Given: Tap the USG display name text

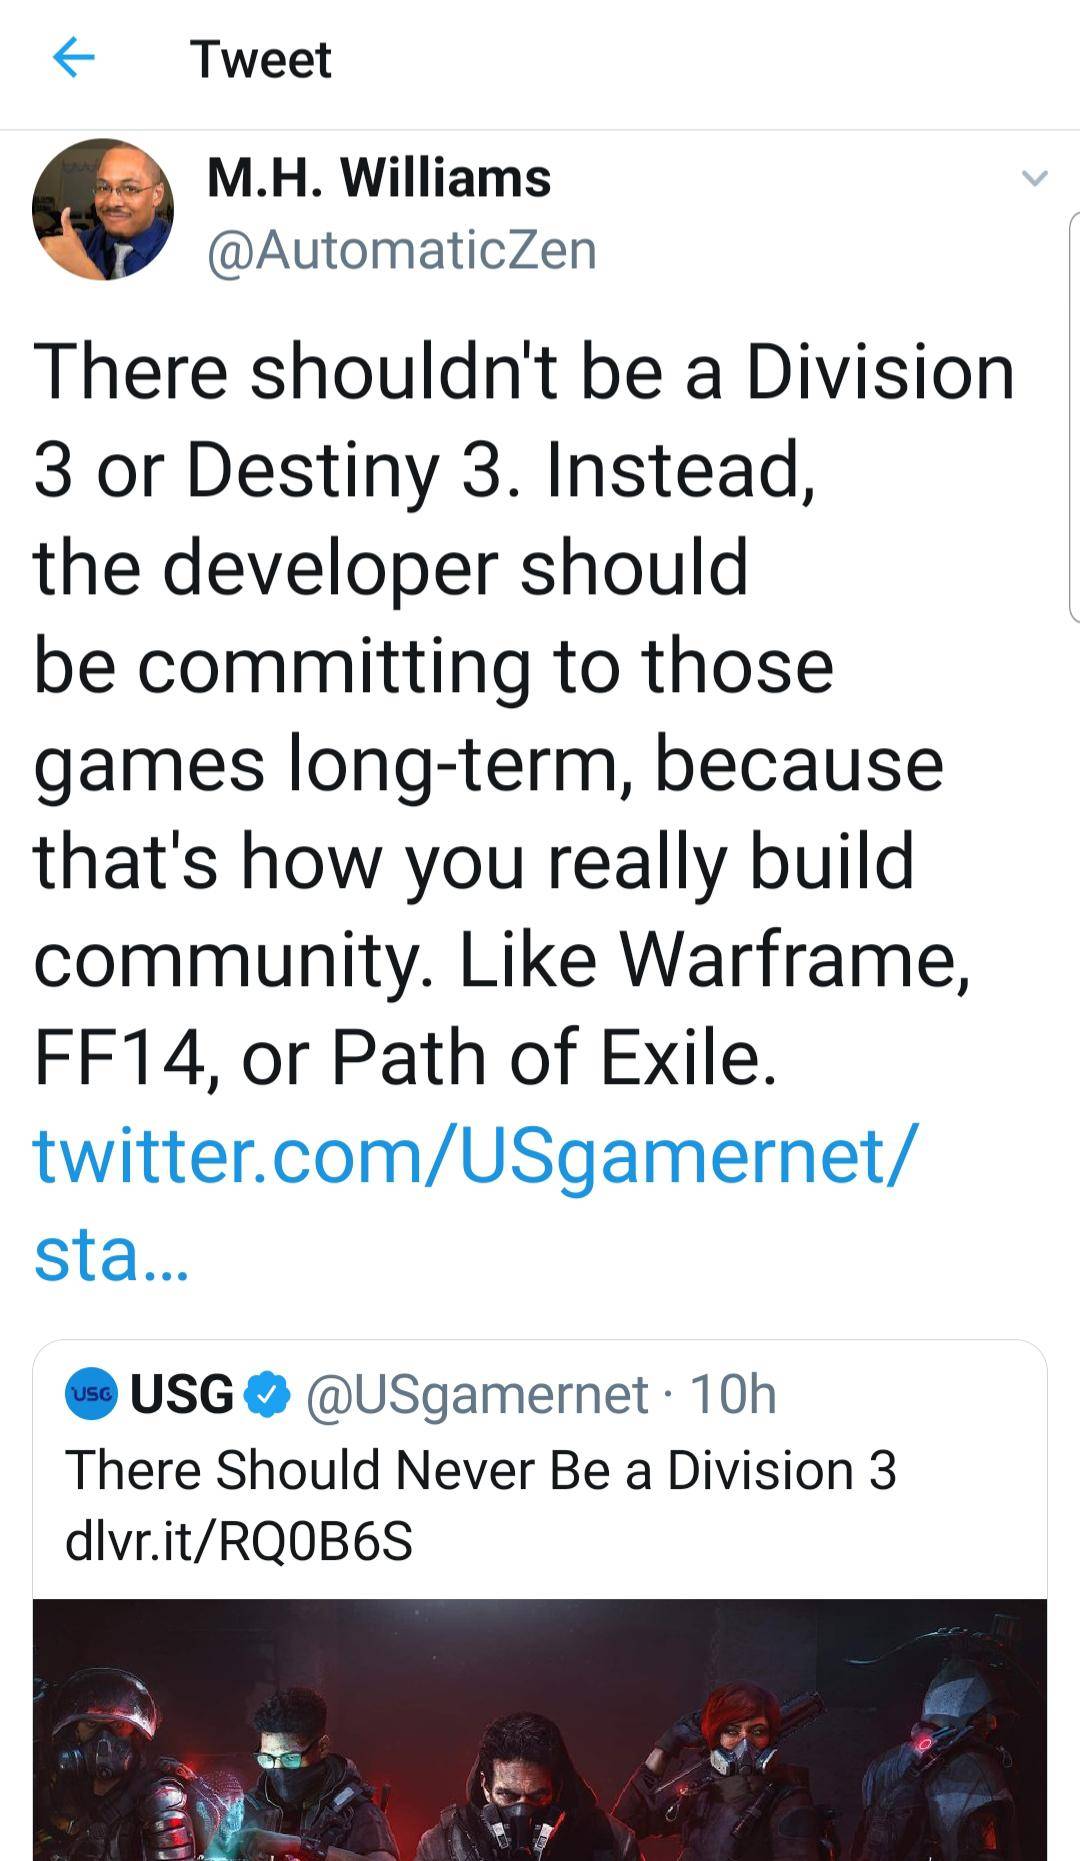Looking at the screenshot, I should pyautogui.click(x=180, y=1390).
